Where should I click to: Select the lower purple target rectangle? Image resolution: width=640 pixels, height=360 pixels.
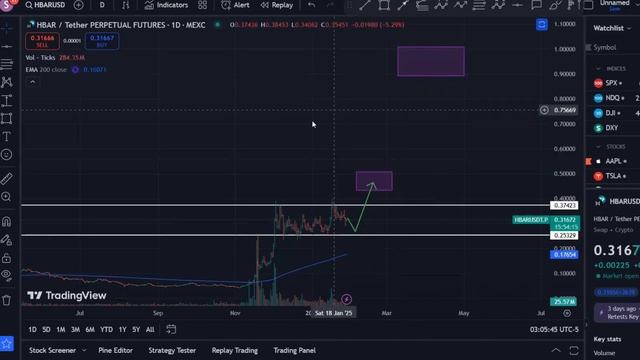tap(374, 181)
